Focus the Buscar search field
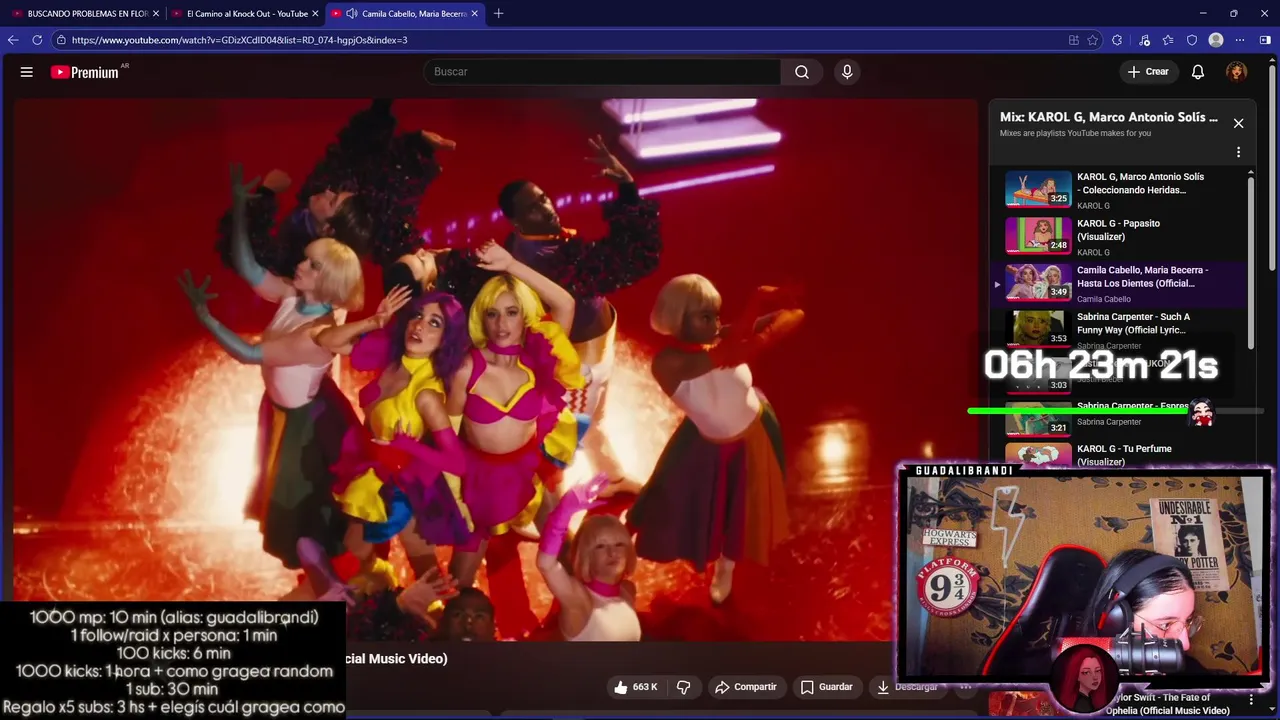The width and height of the screenshot is (1280, 720). coord(603,72)
